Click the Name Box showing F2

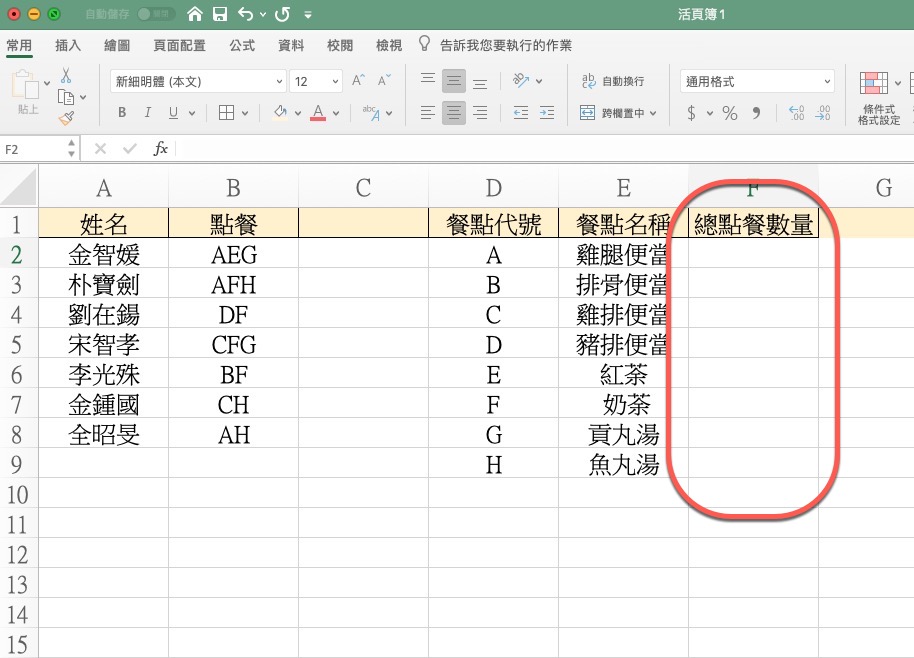click(33, 149)
